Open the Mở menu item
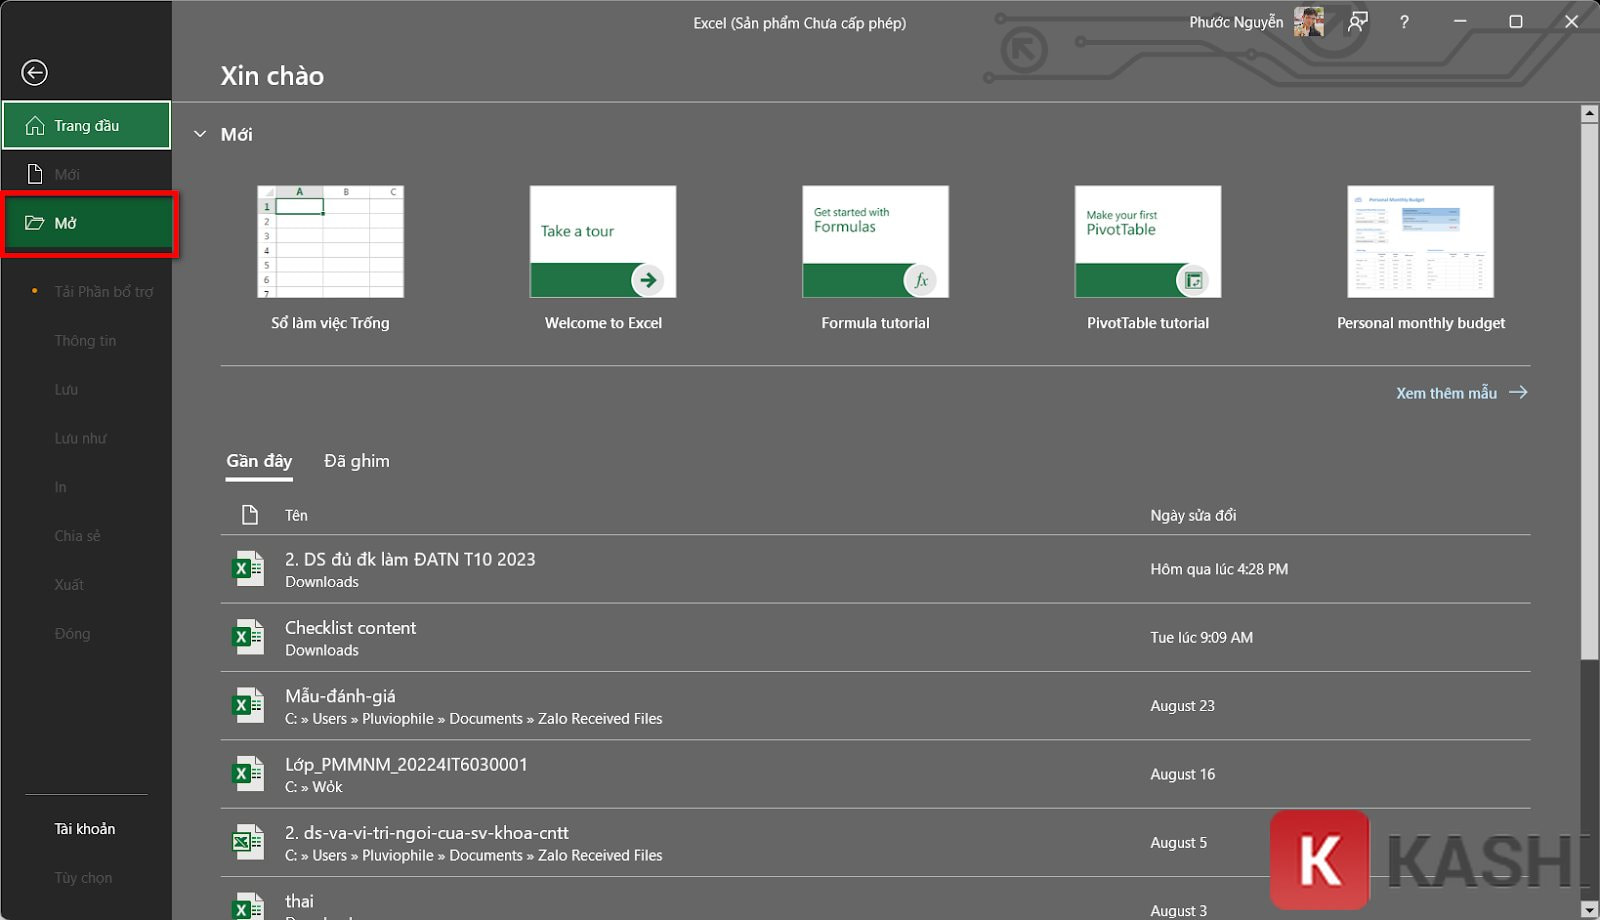The height and width of the screenshot is (920, 1600). click(x=88, y=223)
